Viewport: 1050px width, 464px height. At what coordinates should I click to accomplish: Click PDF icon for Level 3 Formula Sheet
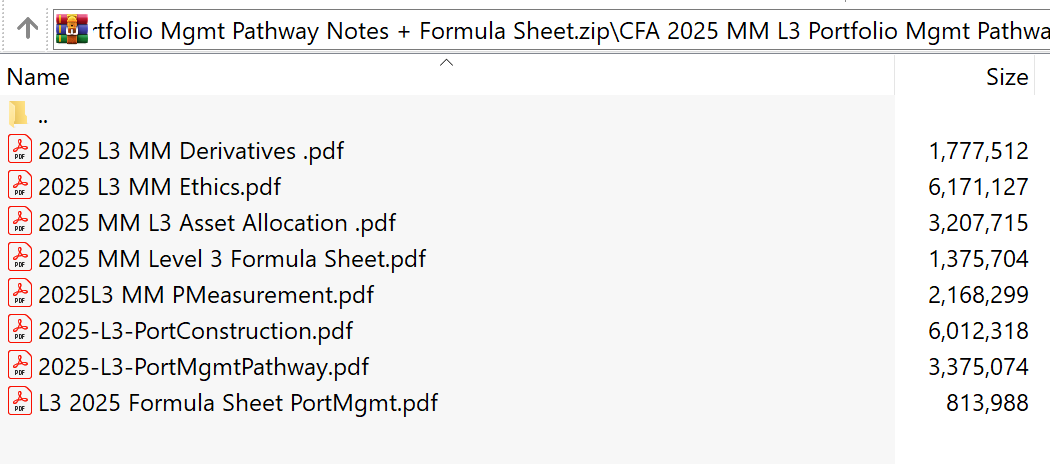tap(19, 259)
